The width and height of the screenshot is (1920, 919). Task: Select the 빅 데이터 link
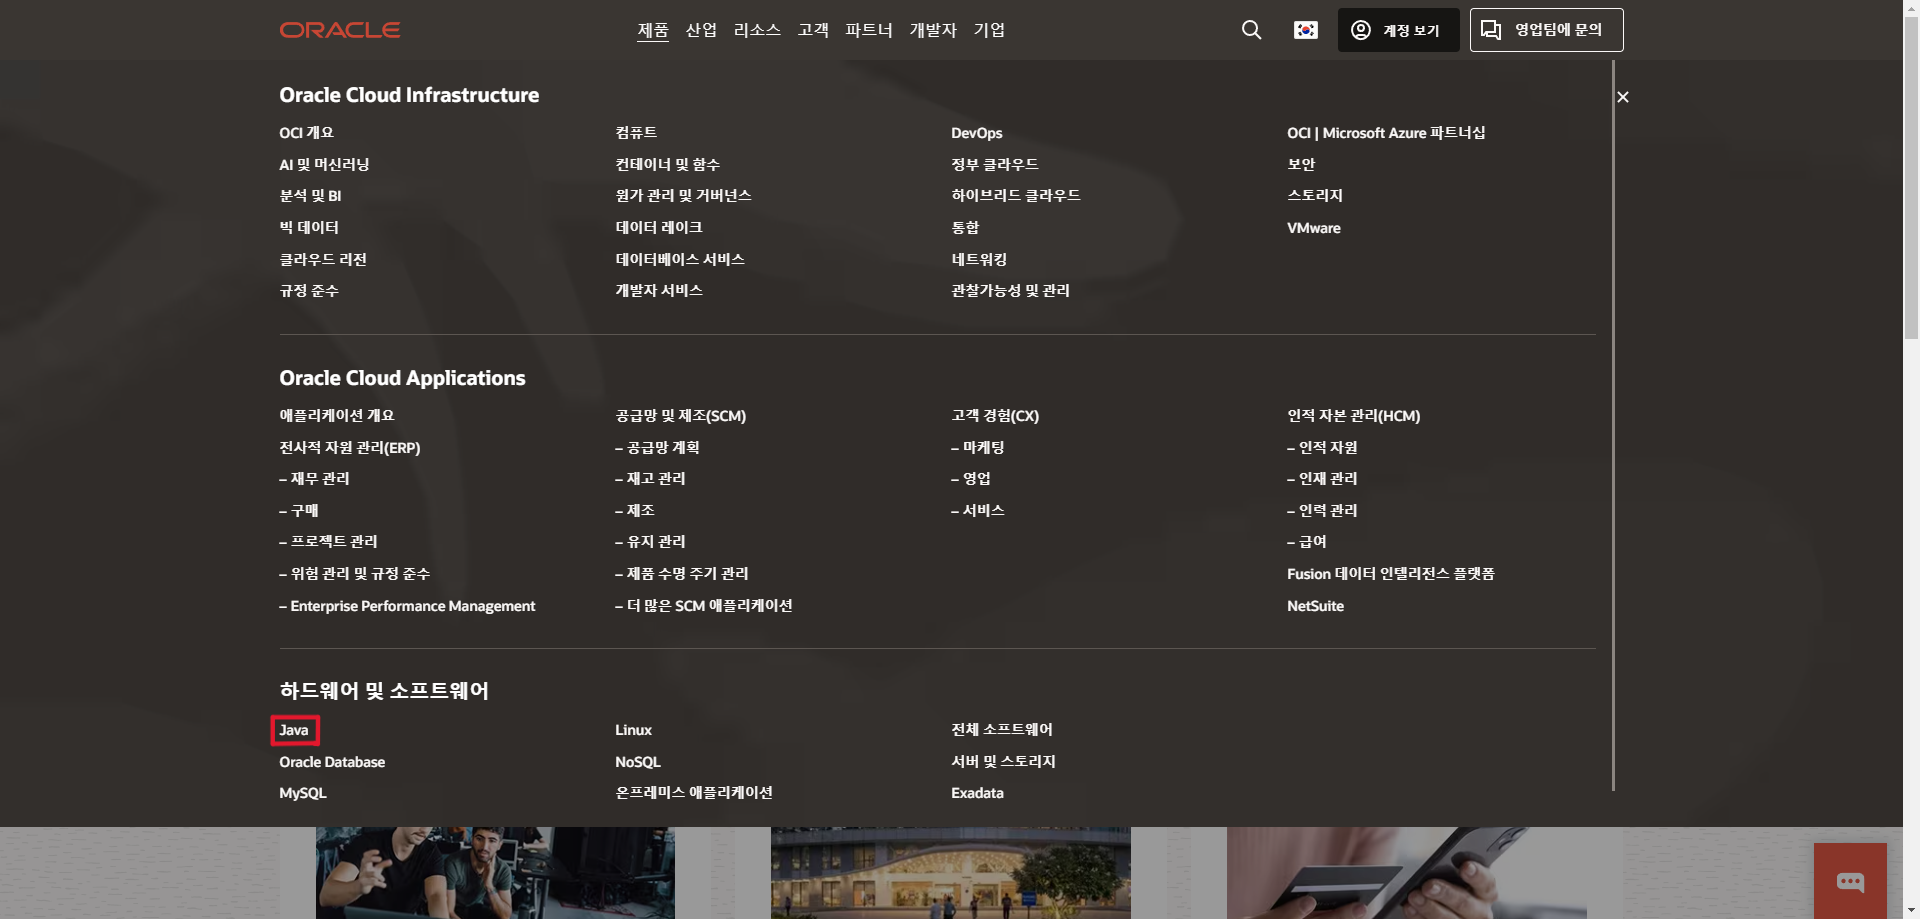coord(309,228)
